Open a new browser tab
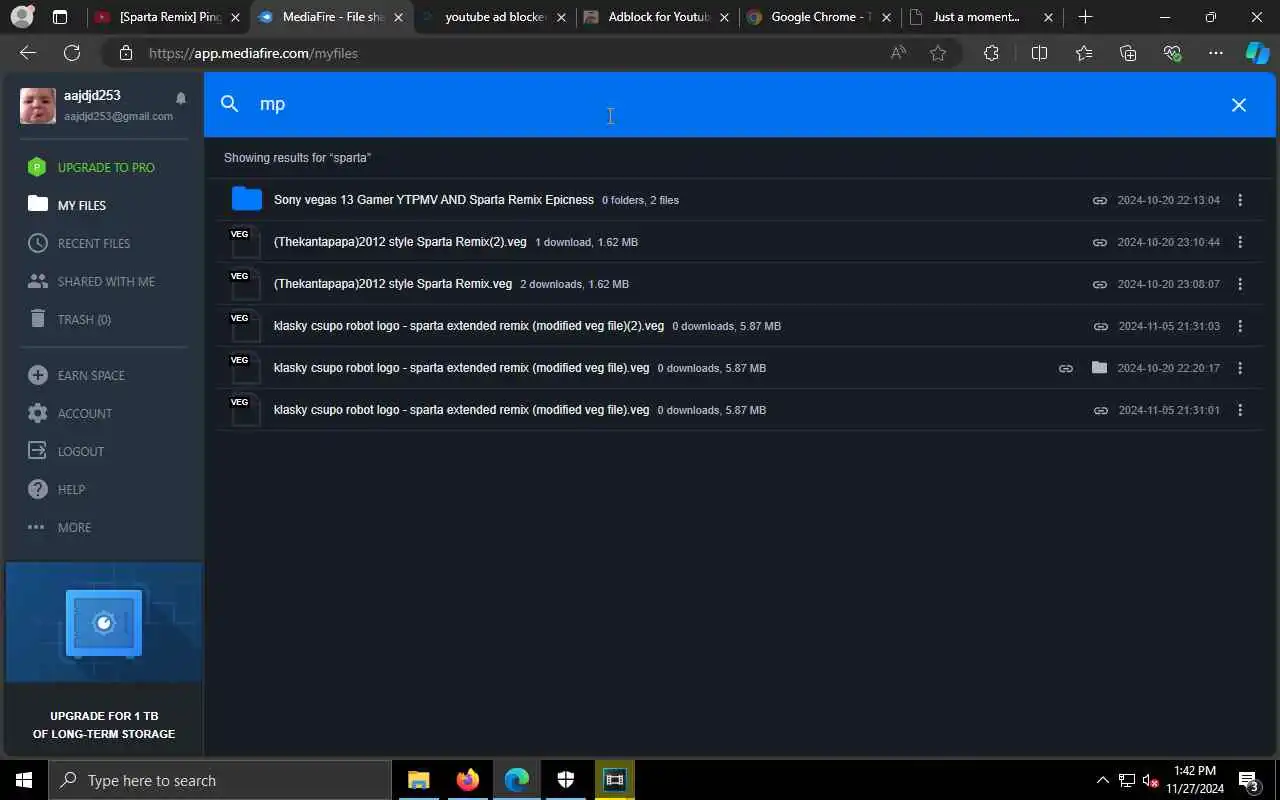 tap(1085, 17)
